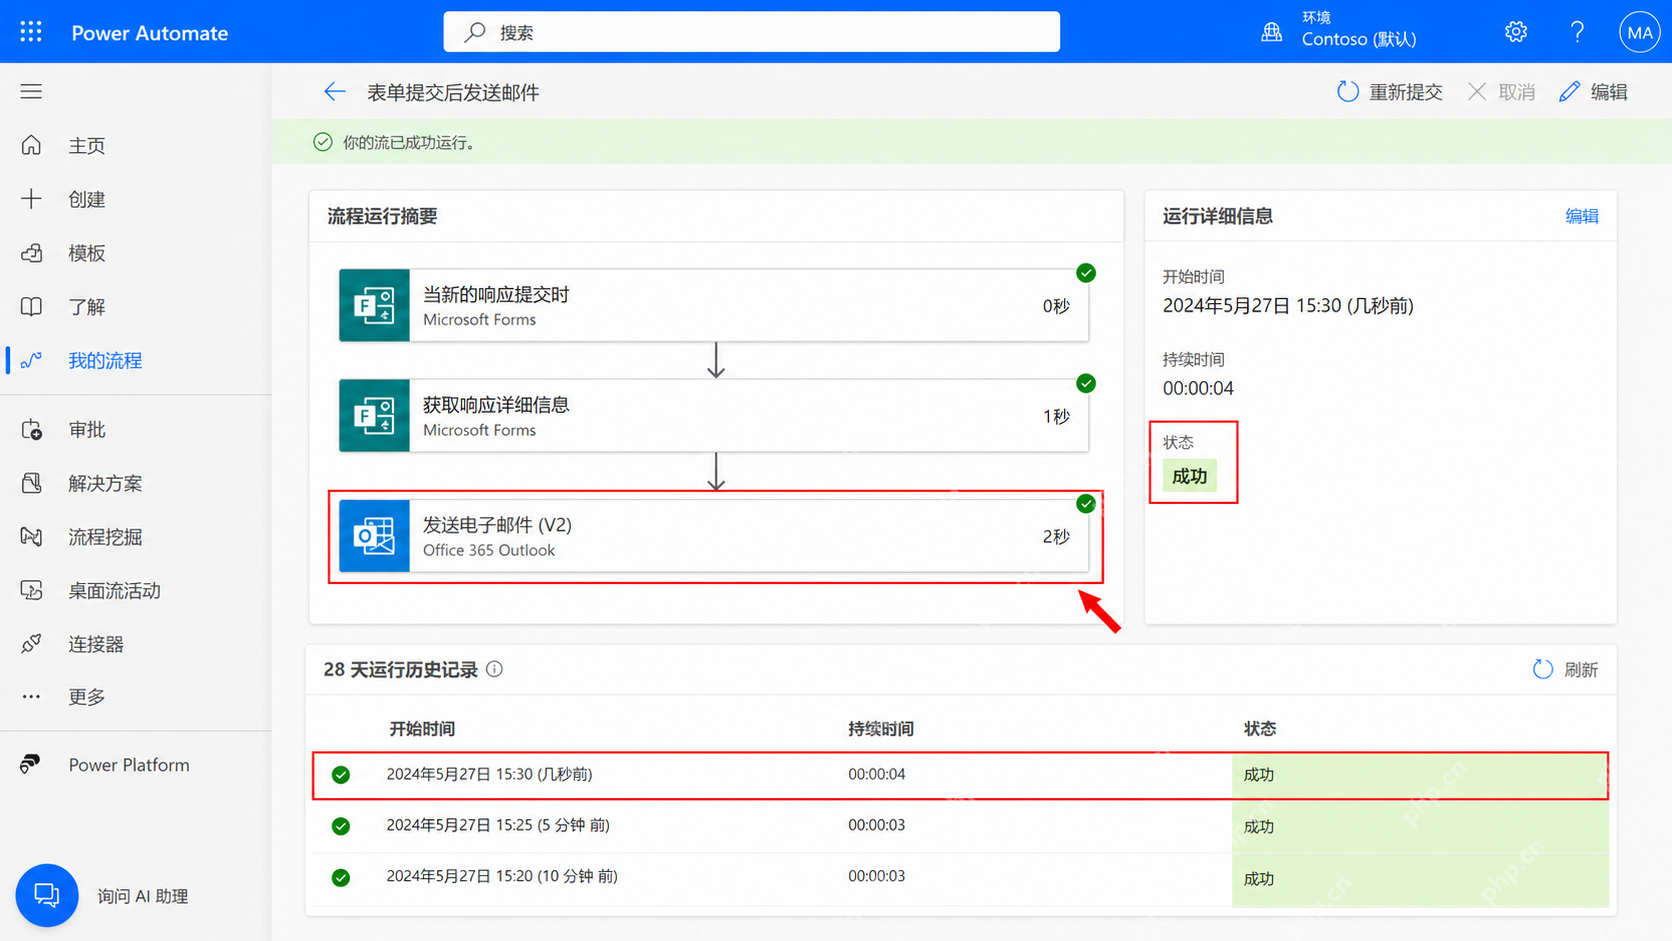
Task: Open run 2024年5月27日 15:30 row
Action: click(960, 775)
